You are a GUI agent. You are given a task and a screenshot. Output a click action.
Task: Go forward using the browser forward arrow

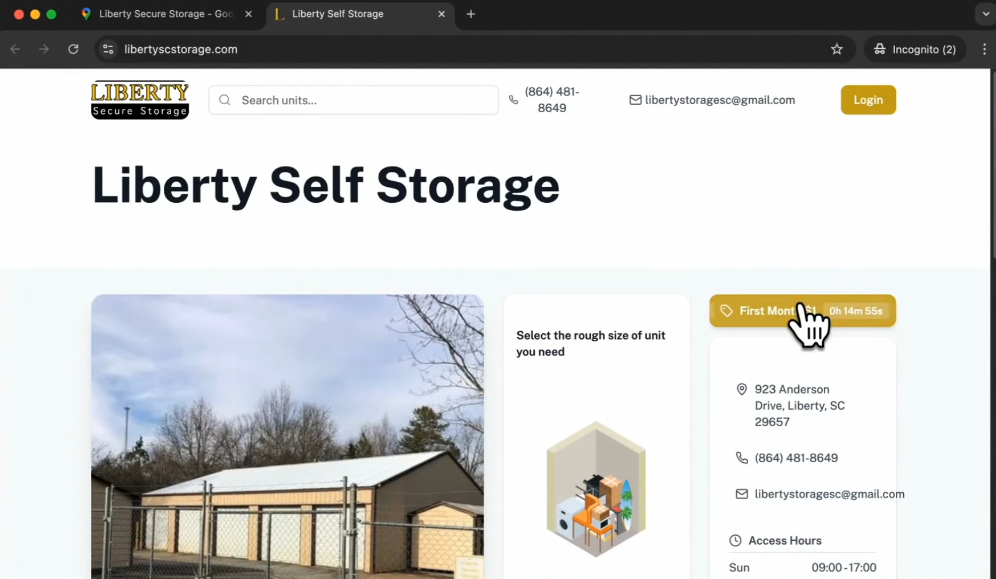[x=44, y=49]
